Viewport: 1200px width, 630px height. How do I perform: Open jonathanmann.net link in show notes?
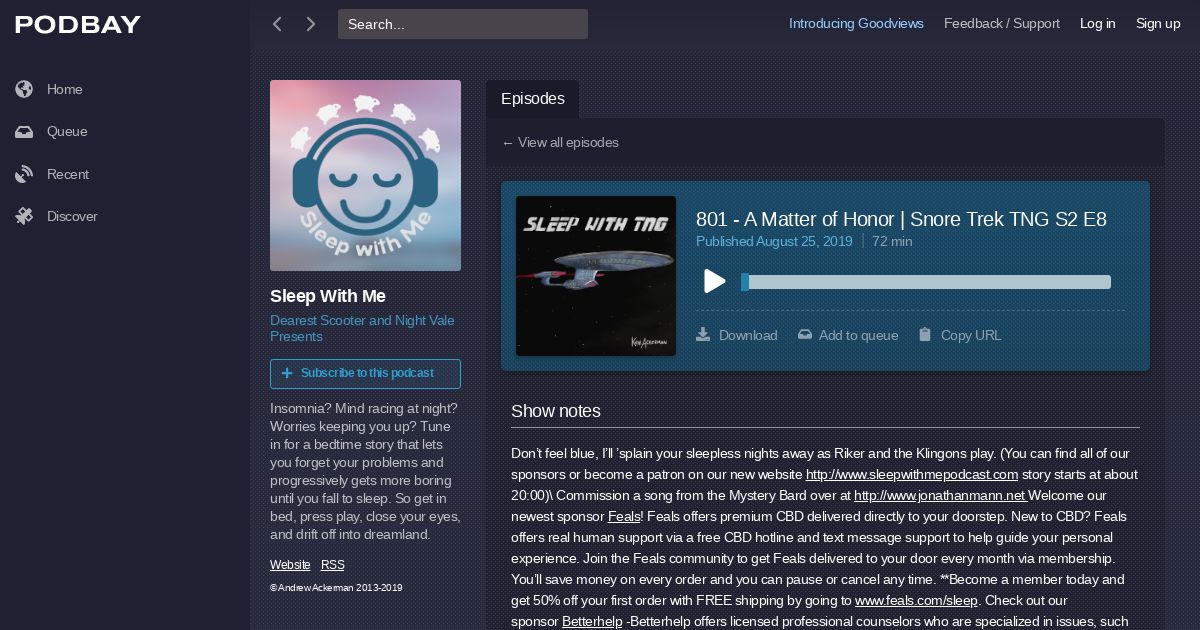click(x=940, y=495)
